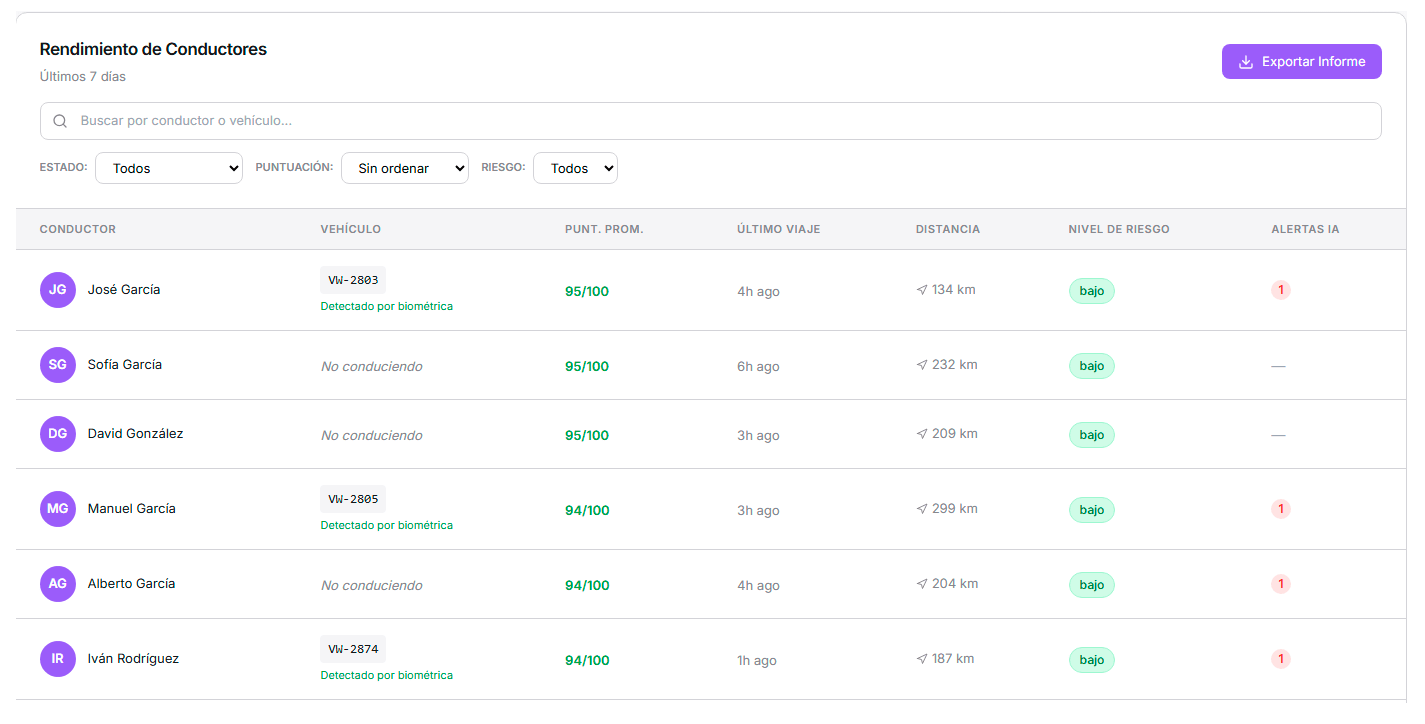Select vehicle tag VW-2803
Viewport: 1425px width, 724px height.
[x=353, y=280]
